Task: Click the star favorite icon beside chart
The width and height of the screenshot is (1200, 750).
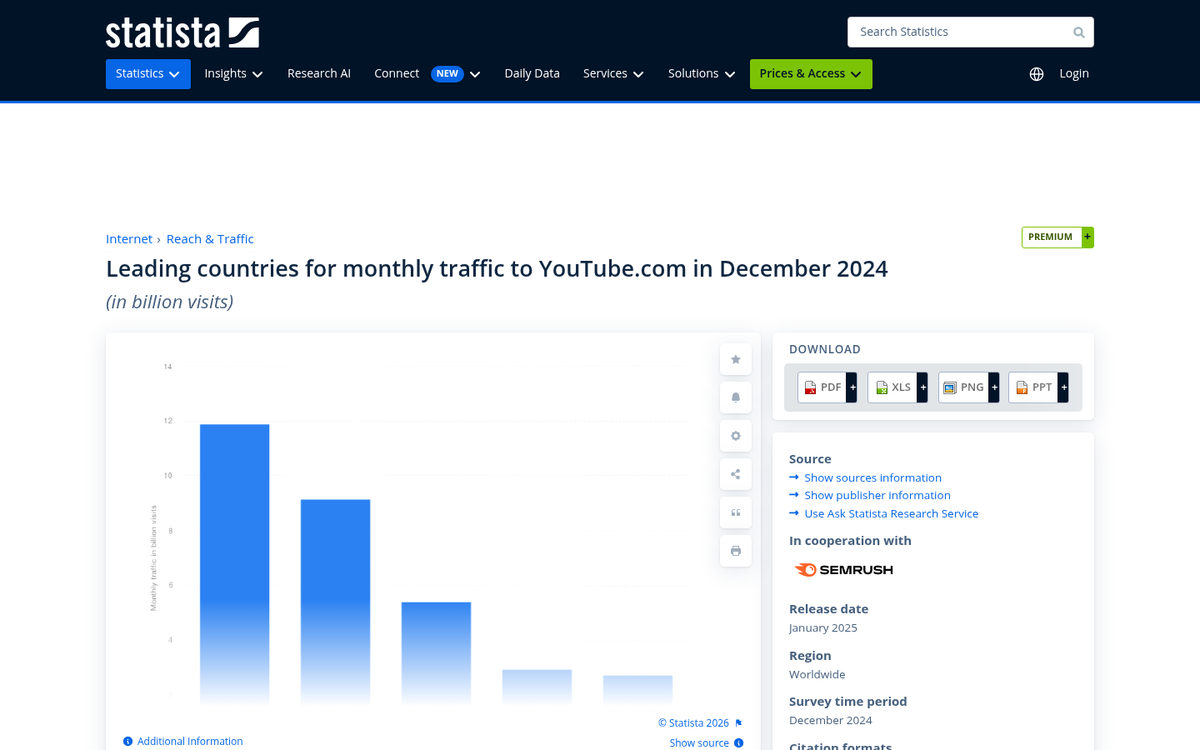Action: 735,359
